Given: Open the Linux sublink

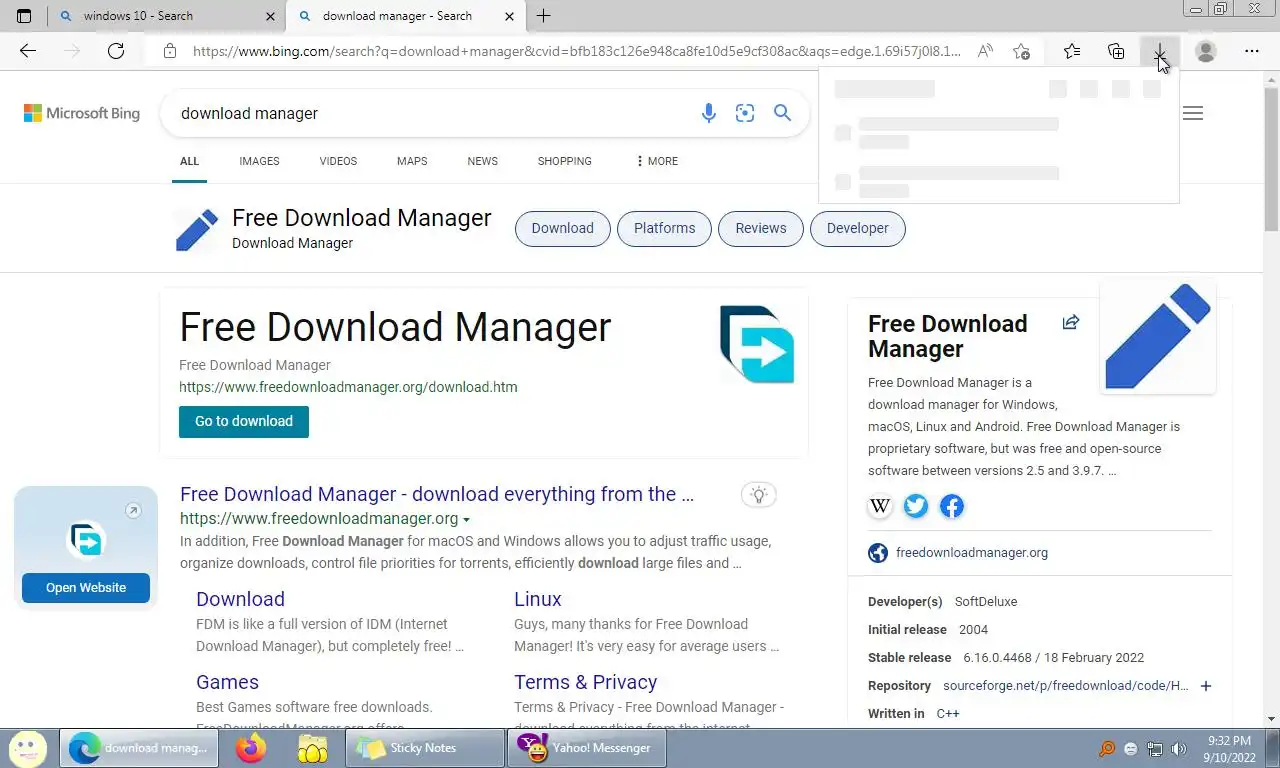Looking at the screenshot, I should pos(538,599).
